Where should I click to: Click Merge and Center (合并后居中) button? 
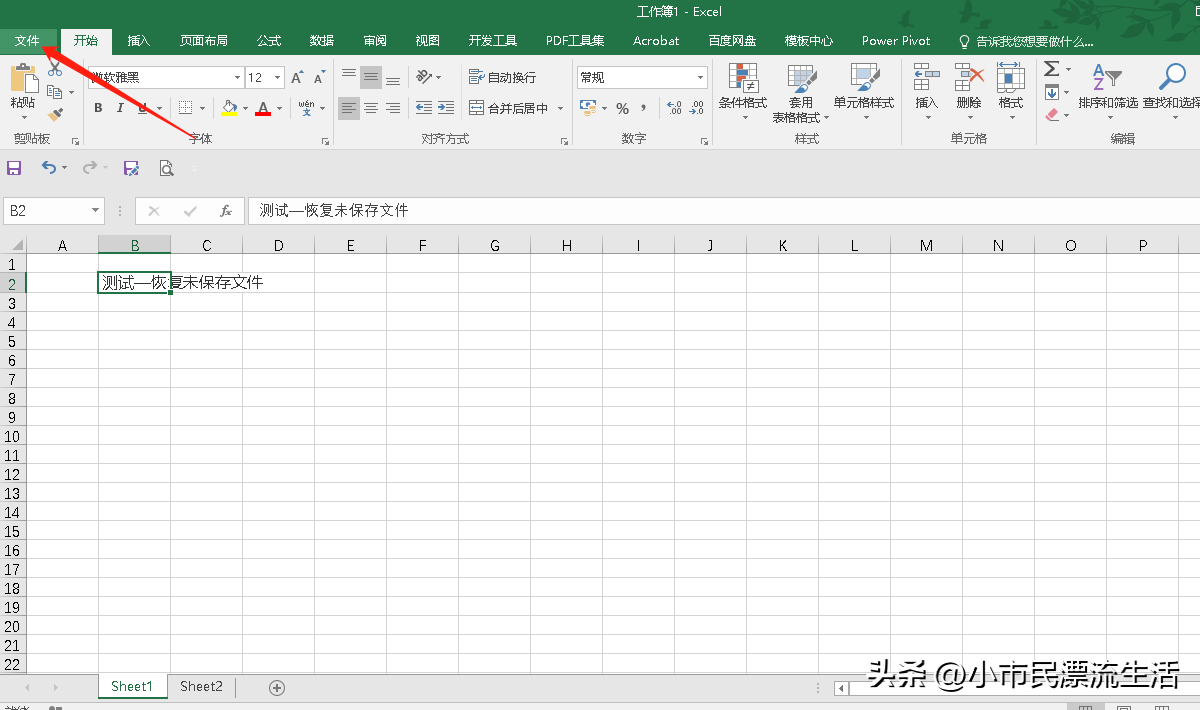(509, 108)
